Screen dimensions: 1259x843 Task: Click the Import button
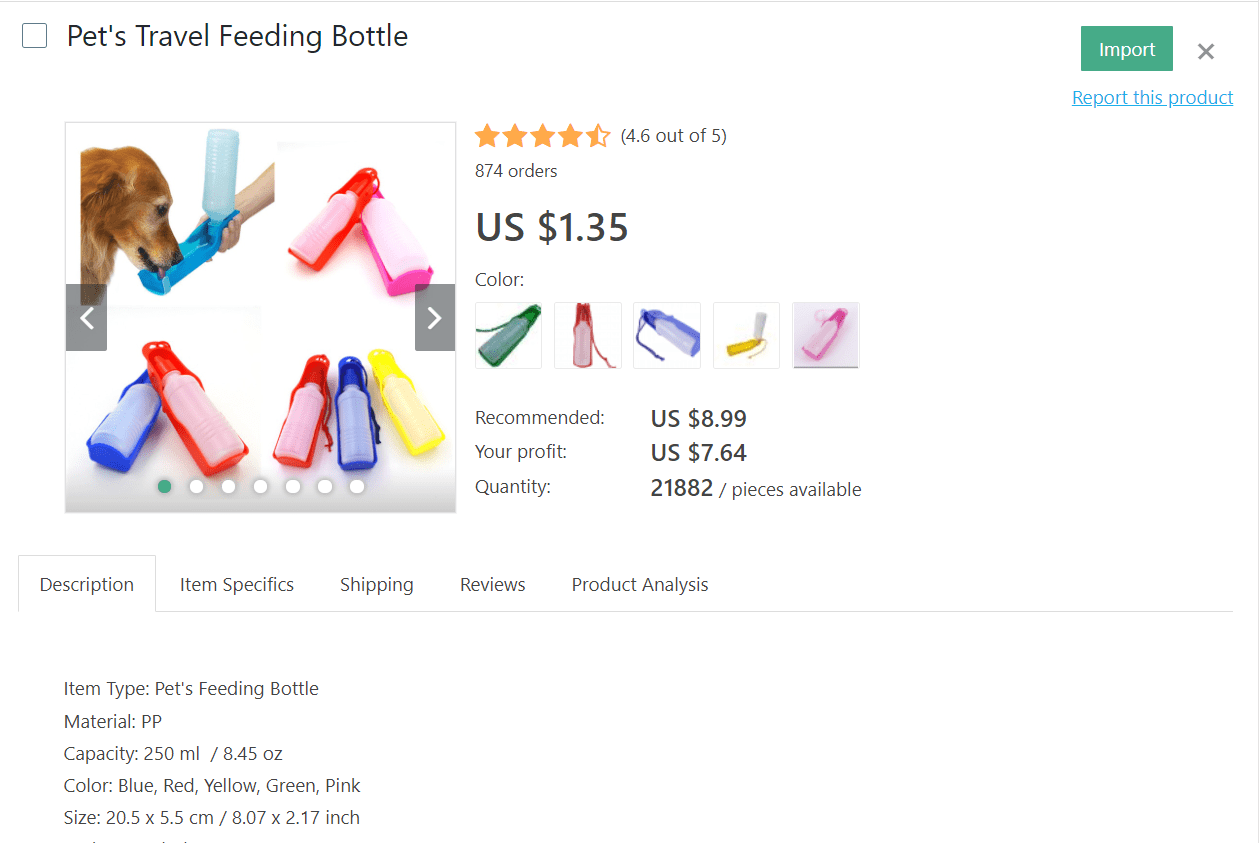1126,48
